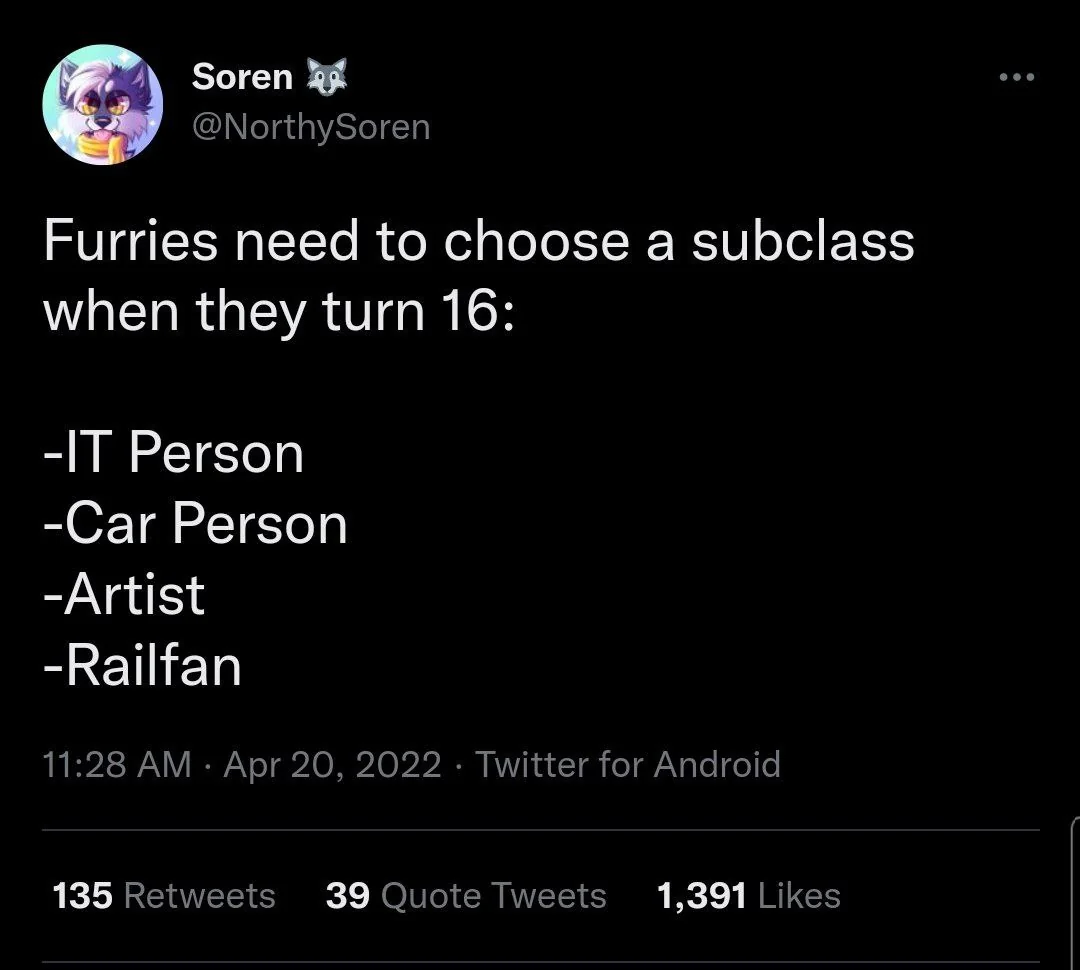Screen dimensions: 1080x970
Task: Click Soren's fursona profile avatar
Action: click(102, 105)
